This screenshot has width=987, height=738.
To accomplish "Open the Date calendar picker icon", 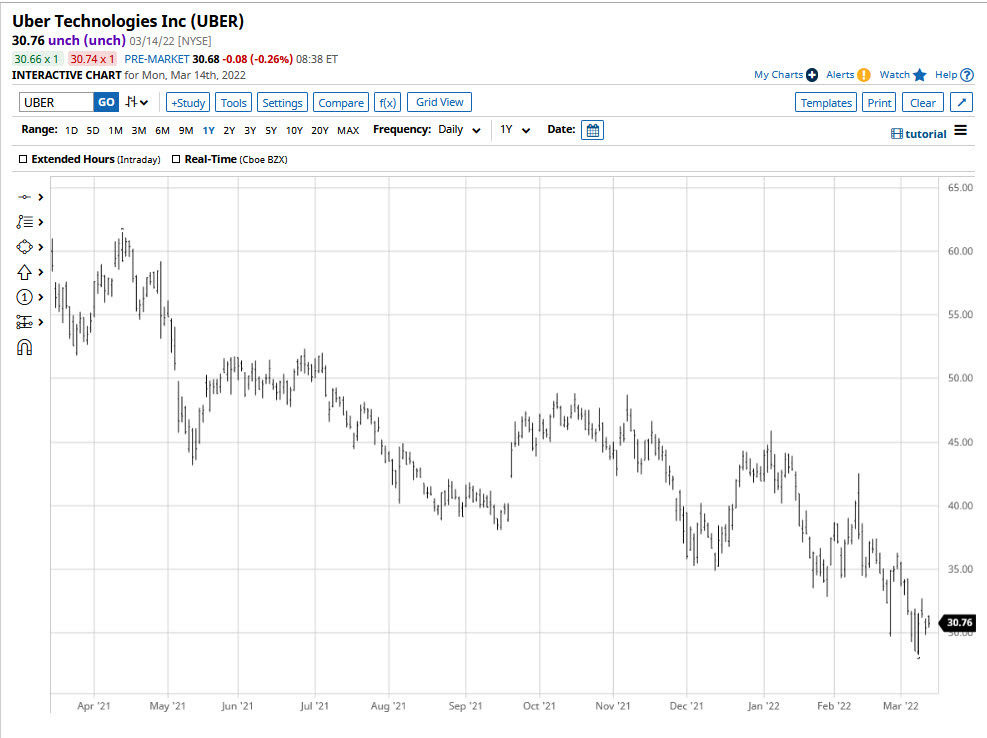I will pyautogui.click(x=592, y=130).
